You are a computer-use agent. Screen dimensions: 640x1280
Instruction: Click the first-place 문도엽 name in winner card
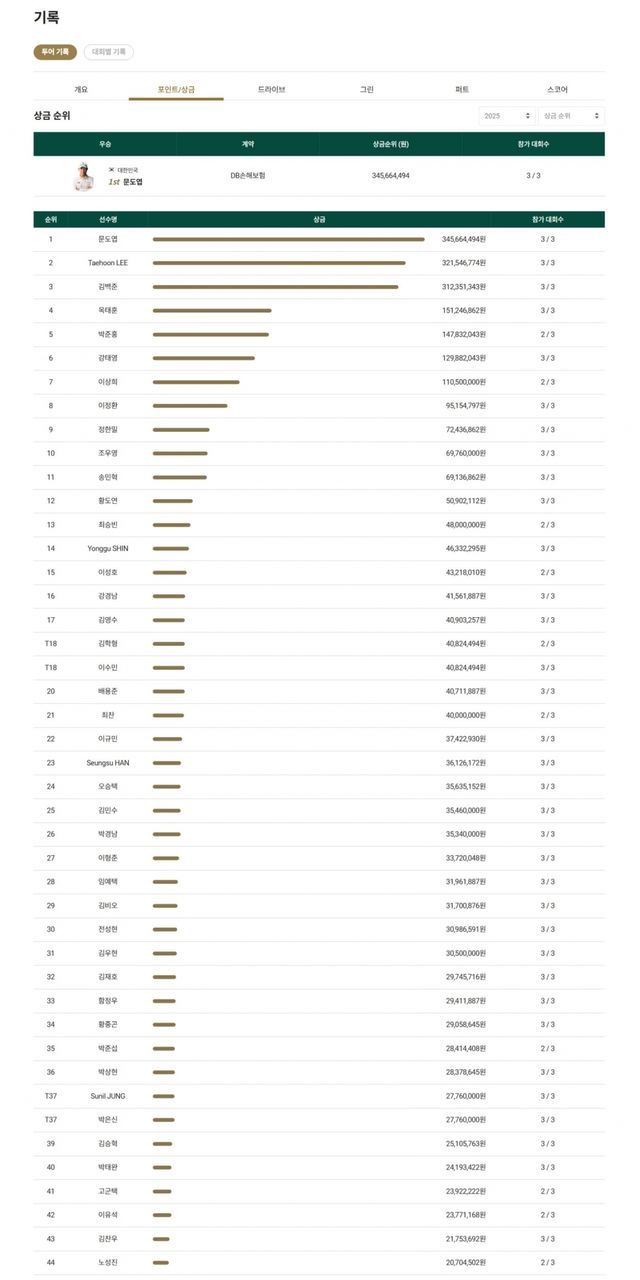click(x=133, y=182)
